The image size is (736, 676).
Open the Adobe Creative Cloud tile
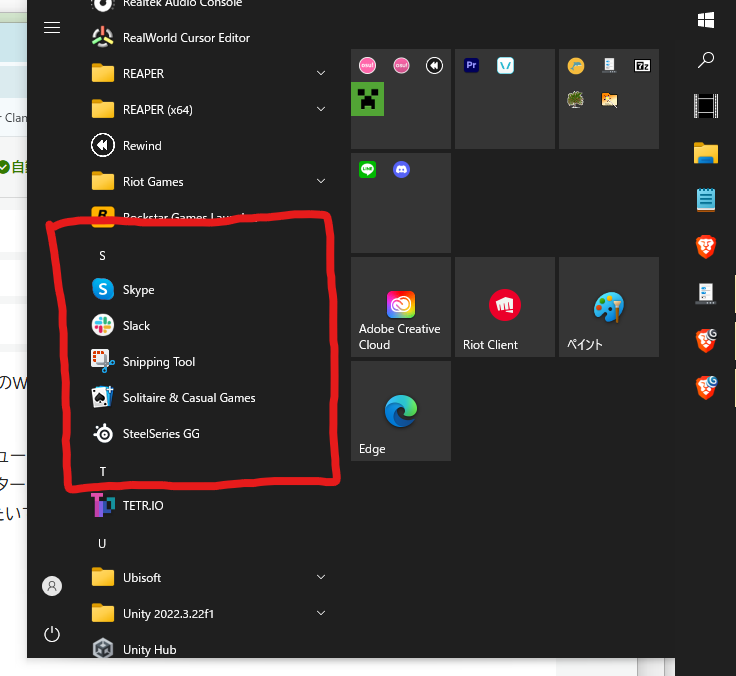tap(401, 307)
